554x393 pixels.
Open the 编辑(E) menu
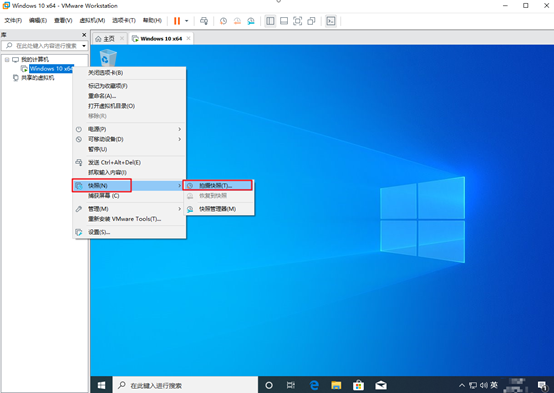tap(38, 20)
